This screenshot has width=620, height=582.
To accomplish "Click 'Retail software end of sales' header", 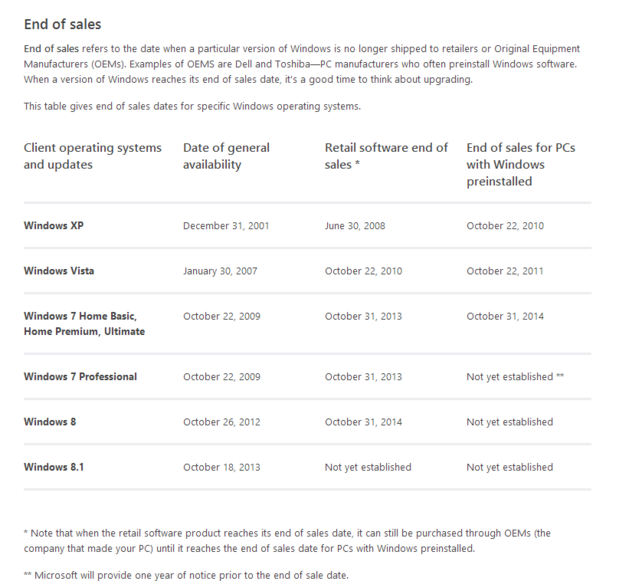I will coord(386,156).
